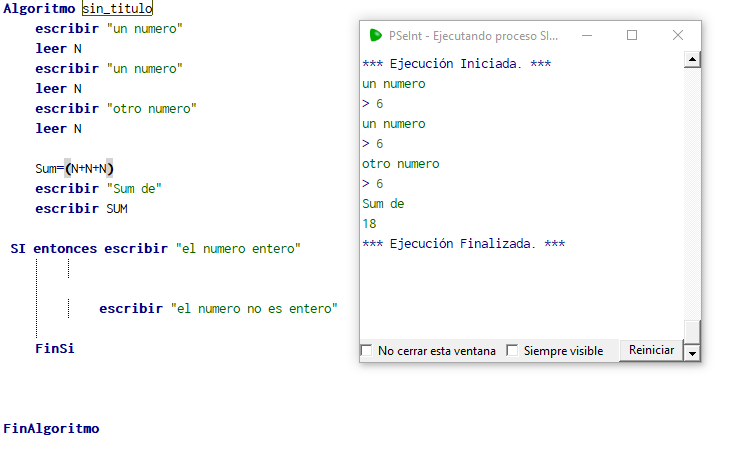Close the PSeInt execution window
749x450 pixels.
[x=678, y=35]
